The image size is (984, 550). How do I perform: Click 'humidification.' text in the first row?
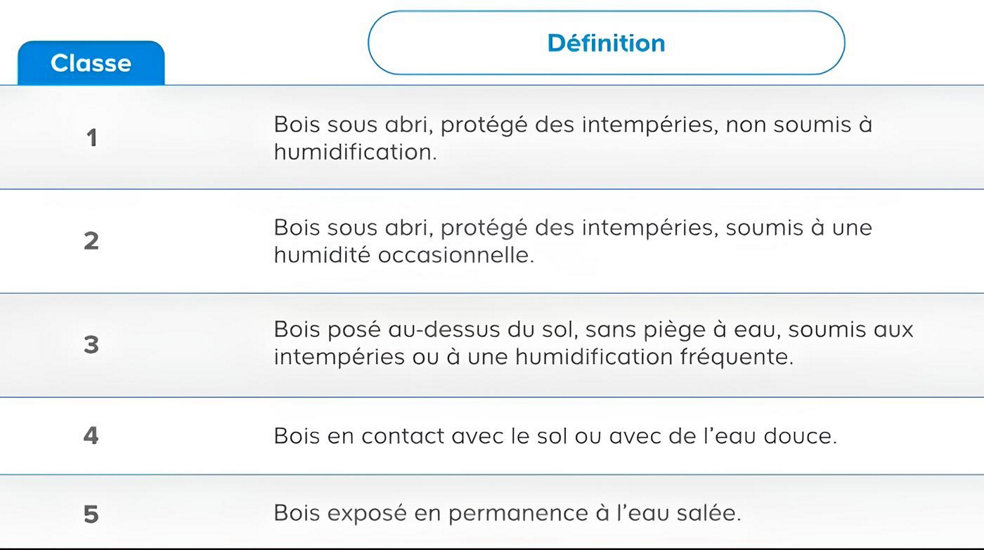tap(355, 152)
